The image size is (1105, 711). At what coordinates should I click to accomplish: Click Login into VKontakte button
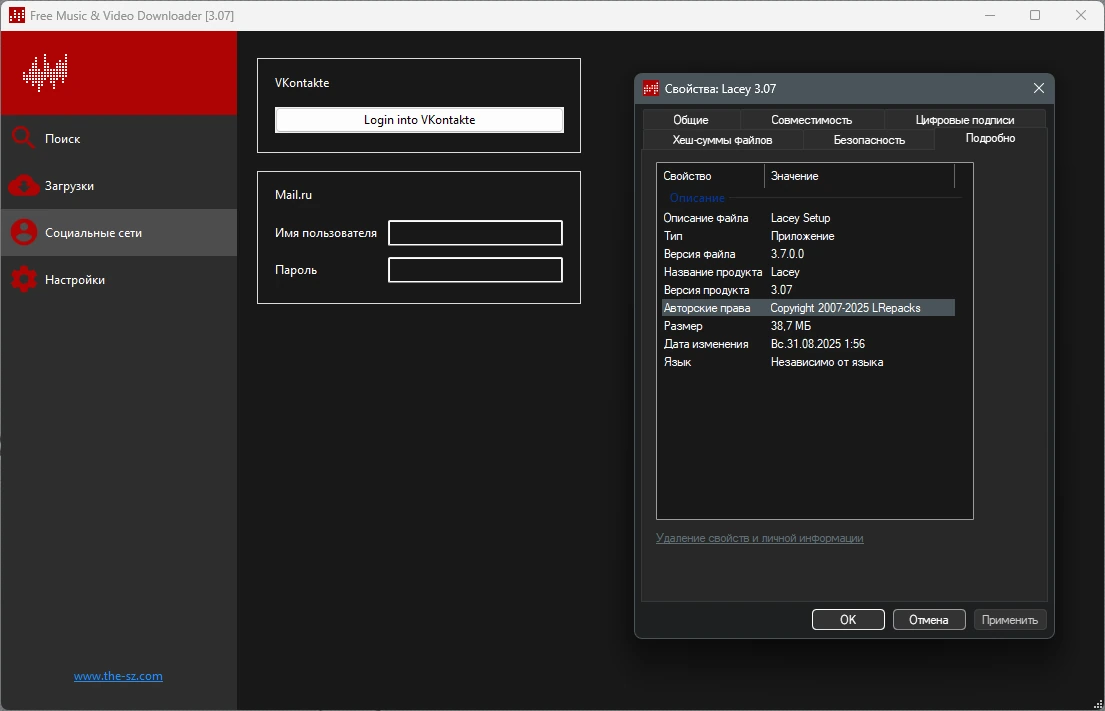(419, 120)
